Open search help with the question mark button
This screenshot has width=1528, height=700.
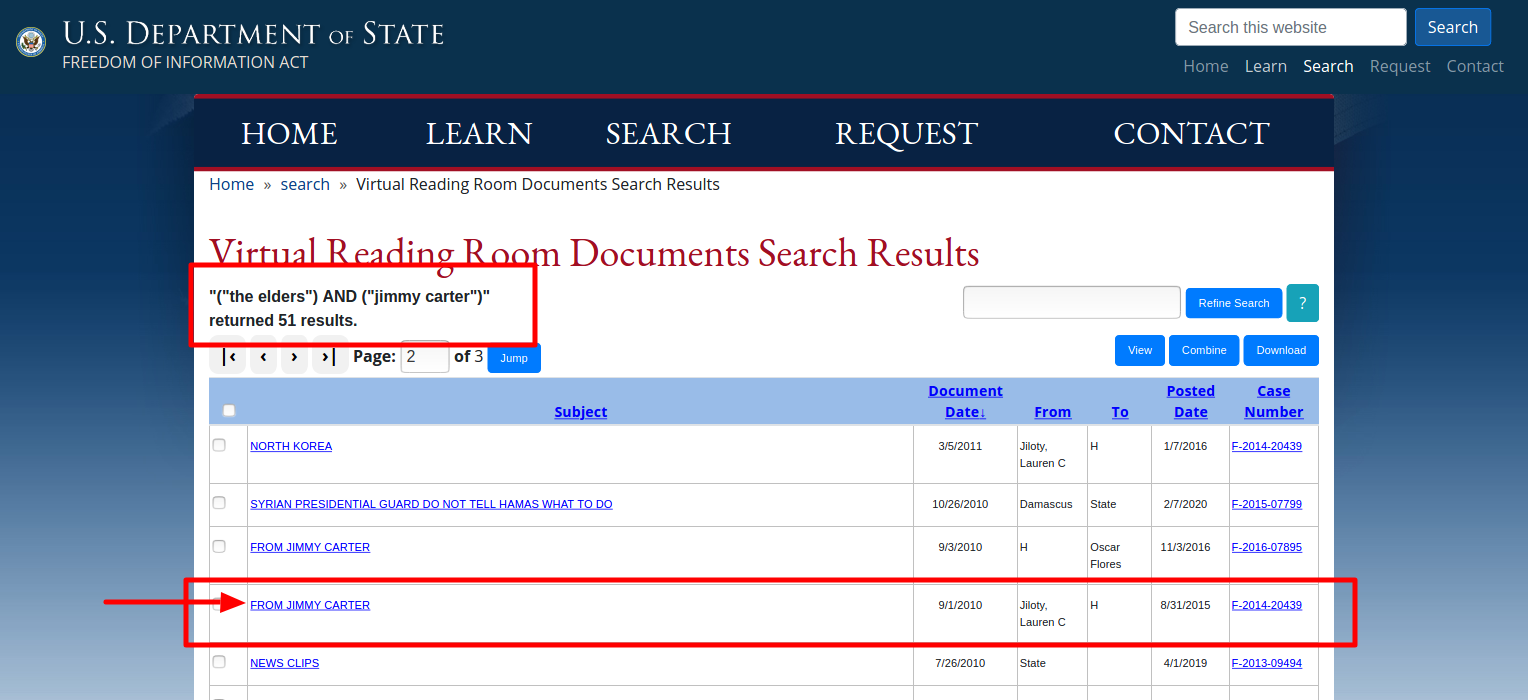(x=1302, y=303)
